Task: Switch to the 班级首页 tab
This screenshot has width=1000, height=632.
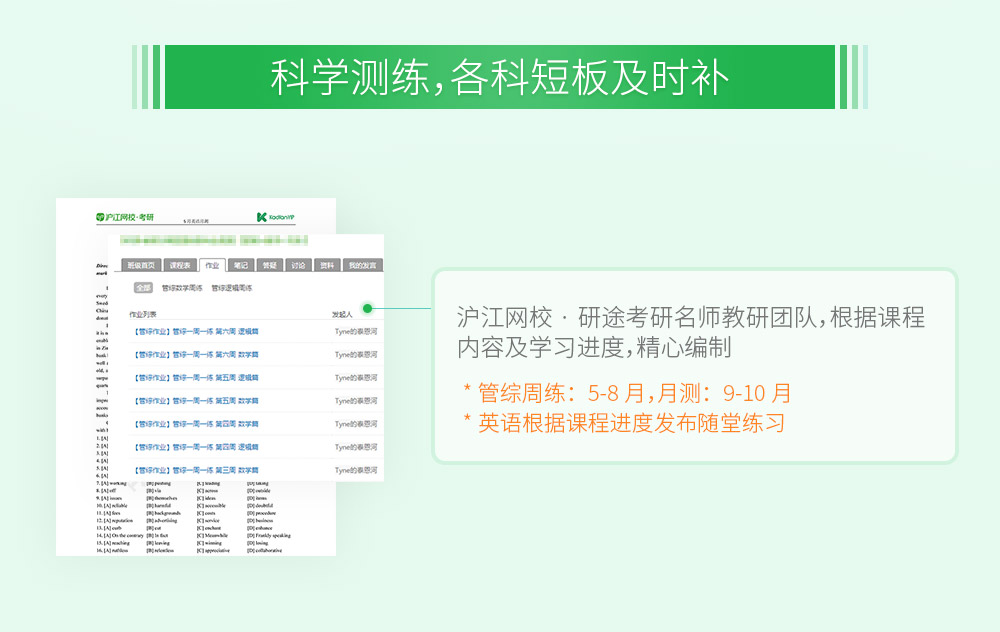Action: click(x=140, y=264)
